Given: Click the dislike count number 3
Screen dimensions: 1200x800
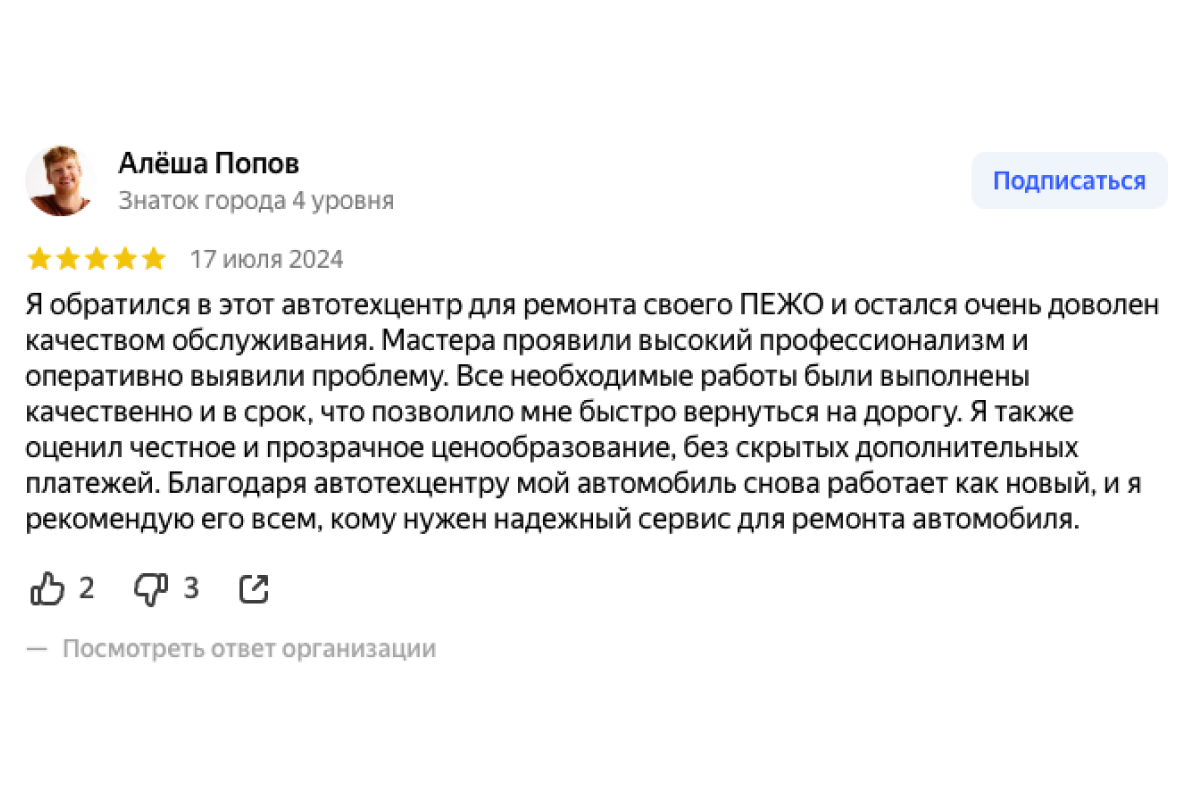Looking at the screenshot, I should coord(191,589).
